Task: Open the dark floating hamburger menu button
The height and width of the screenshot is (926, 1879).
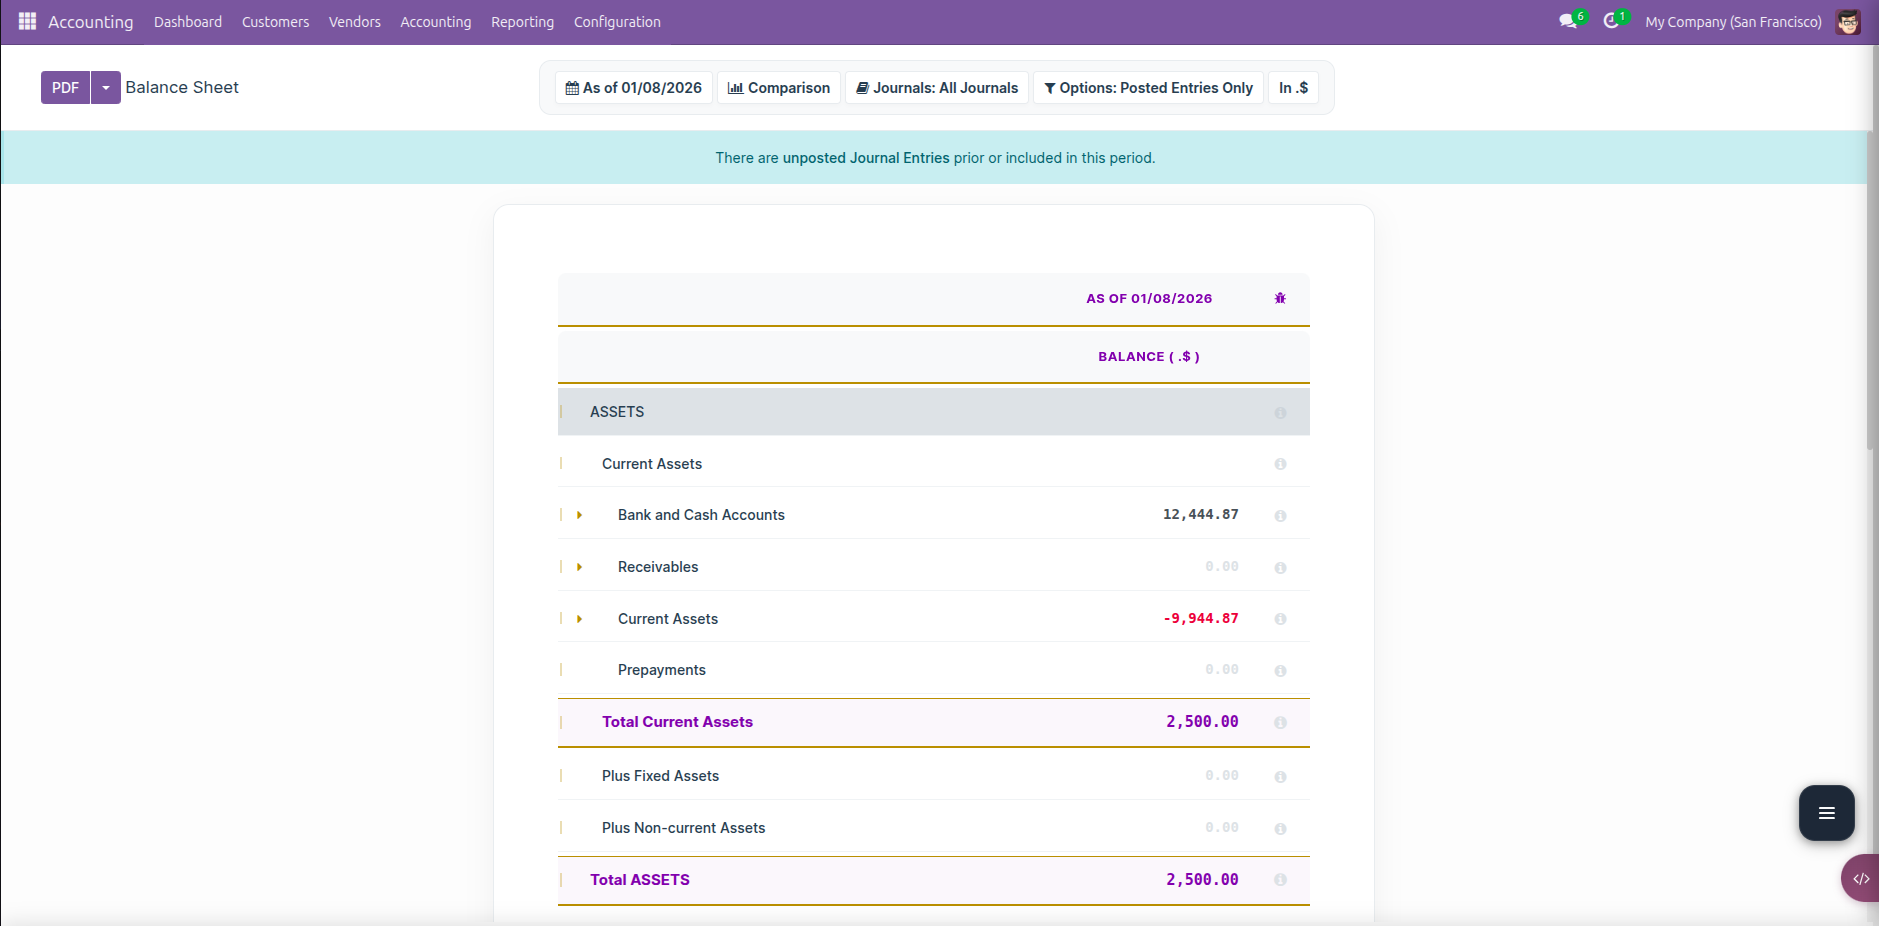Action: pyautogui.click(x=1826, y=813)
